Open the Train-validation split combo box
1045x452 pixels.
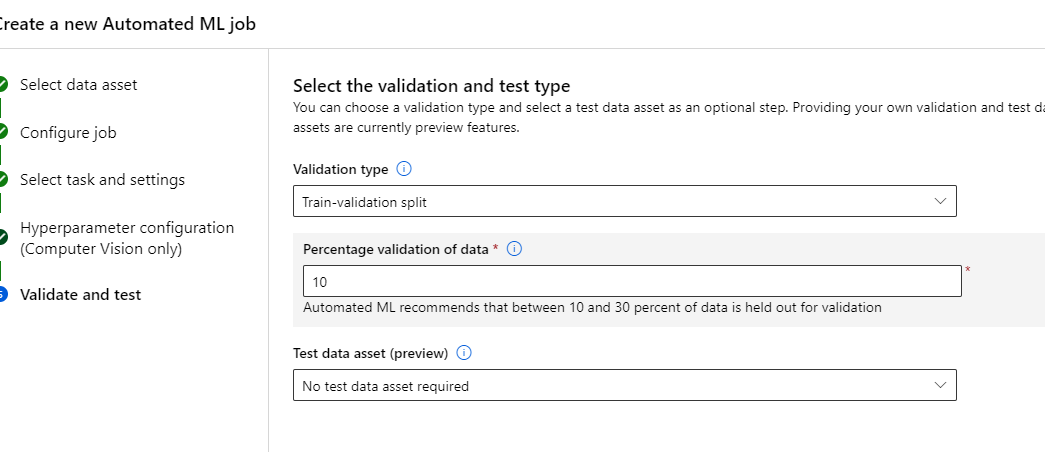coord(624,201)
